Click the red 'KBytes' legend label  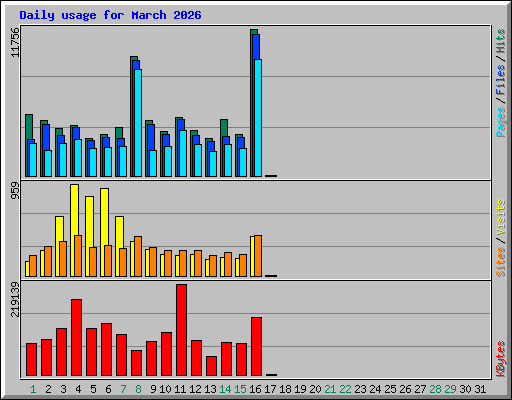pyautogui.click(x=501, y=359)
